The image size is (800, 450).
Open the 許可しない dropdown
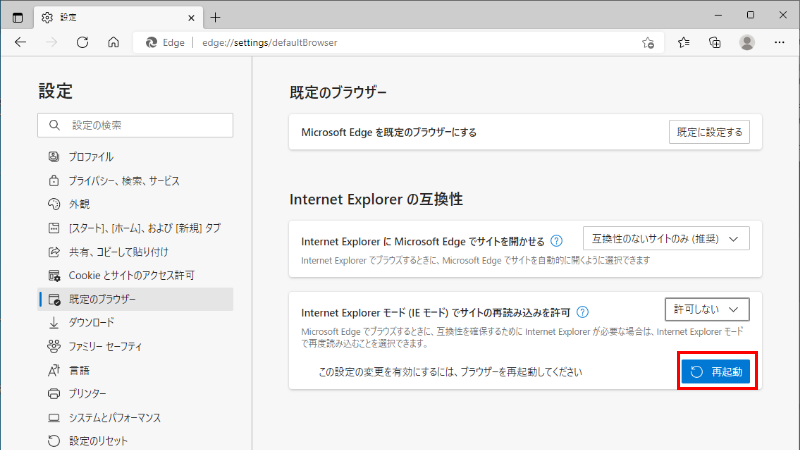click(x=707, y=309)
